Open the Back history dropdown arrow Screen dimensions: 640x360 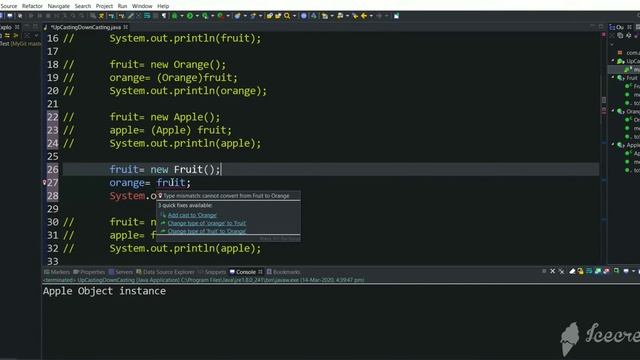(x=371, y=16)
